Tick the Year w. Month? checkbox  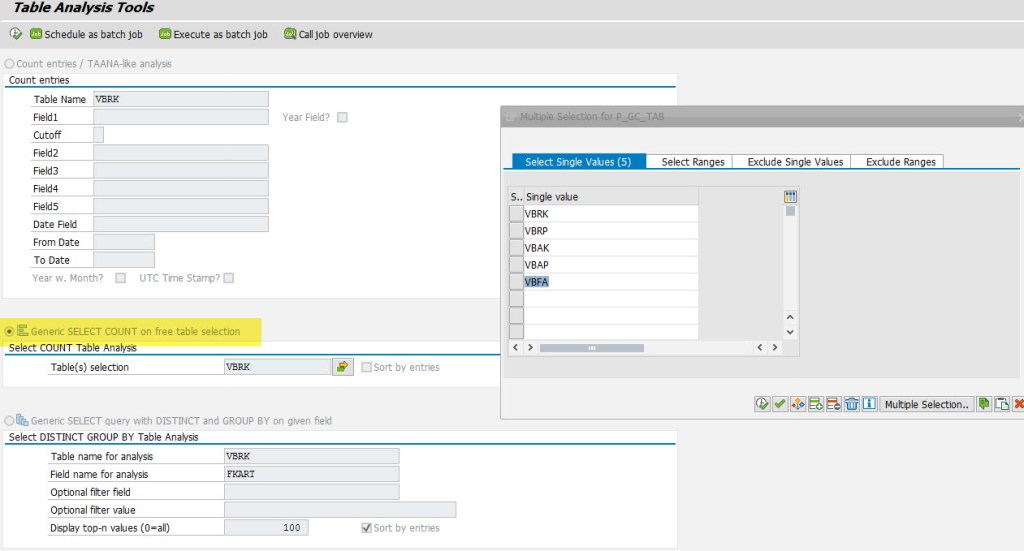(120, 278)
